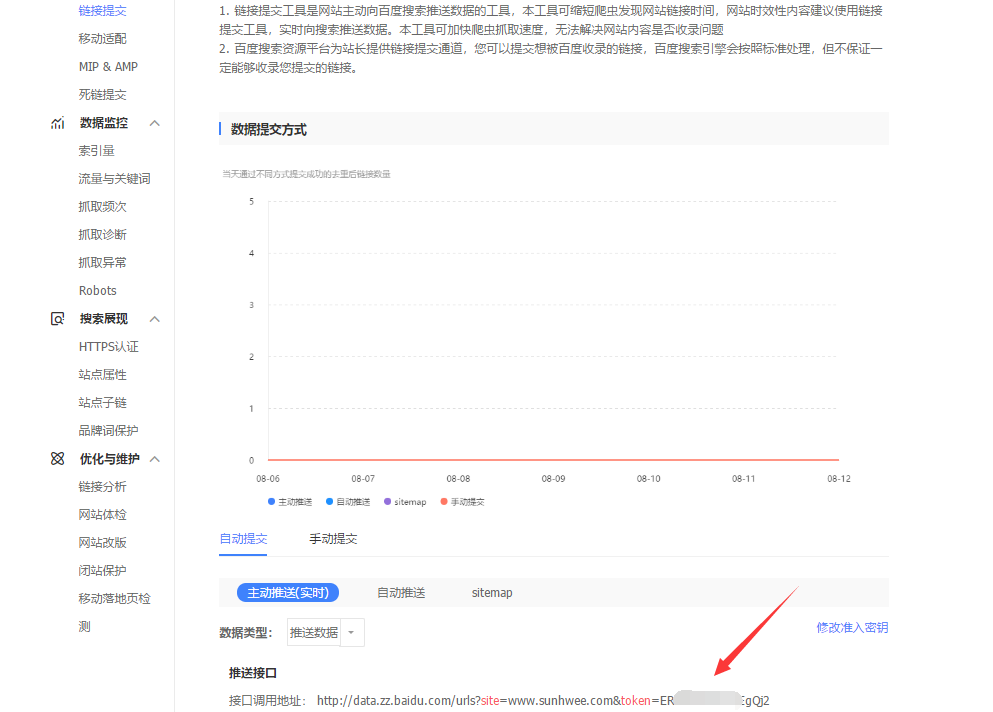The height and width of the screenshot is (712, 993).
Task: Toggle 主动推送 legend series
Action: pyautogui.click(x=290, y=502)
